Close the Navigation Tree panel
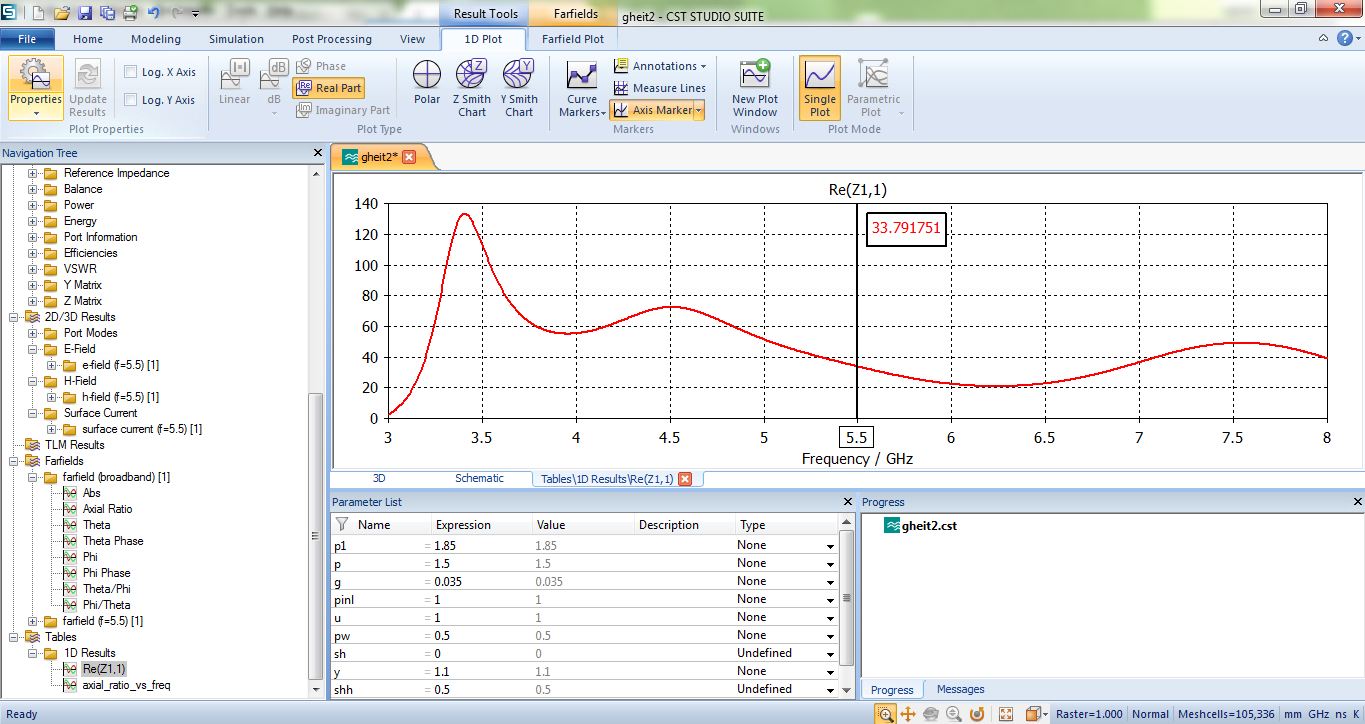Image resolution: width=1365 pixels, height=724 pixels. click(x=319, y=153)
